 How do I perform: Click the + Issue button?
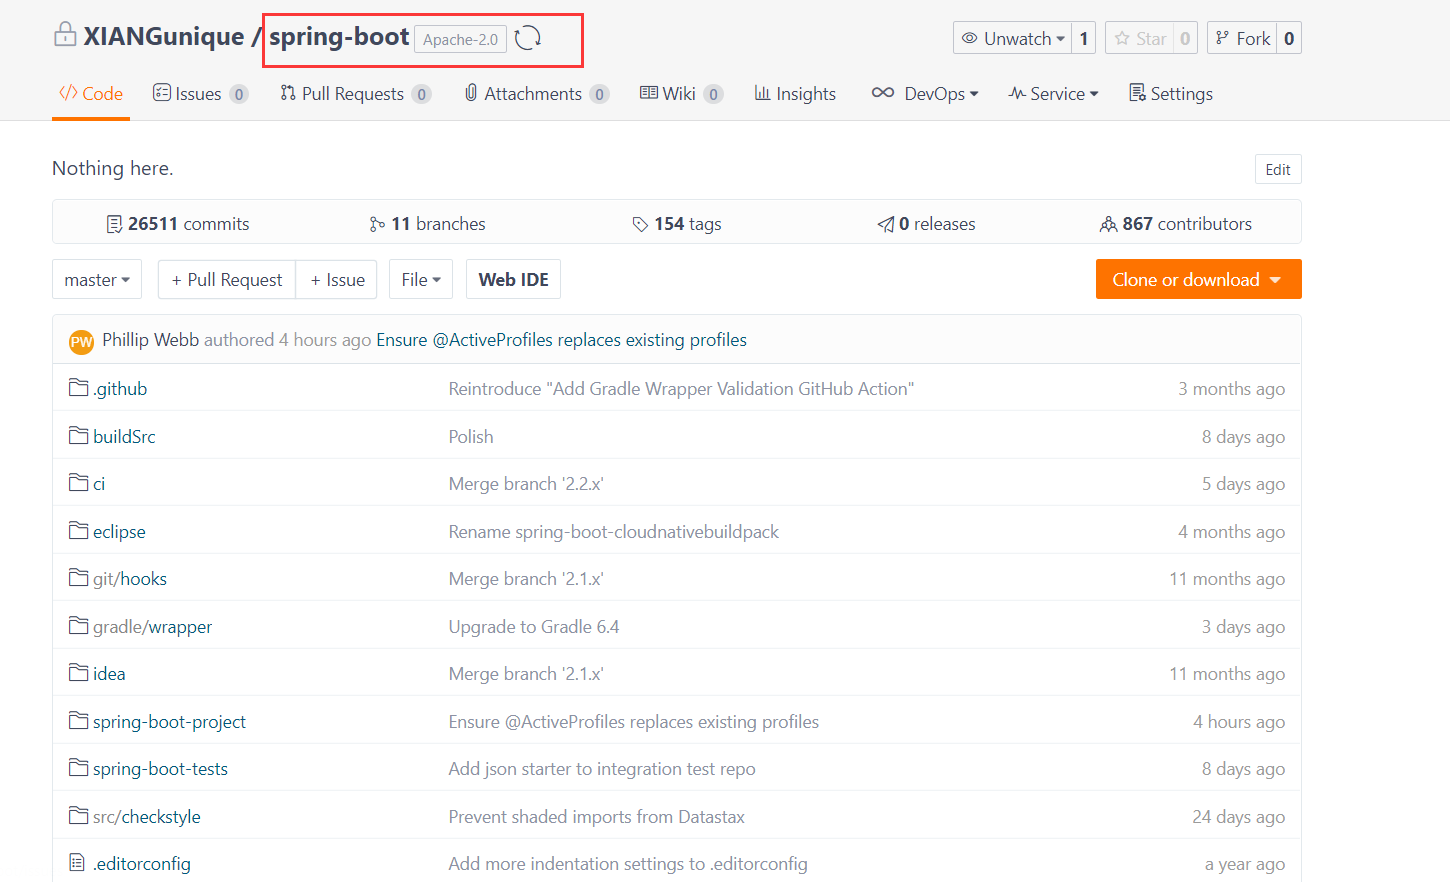(x=337, y=280)
